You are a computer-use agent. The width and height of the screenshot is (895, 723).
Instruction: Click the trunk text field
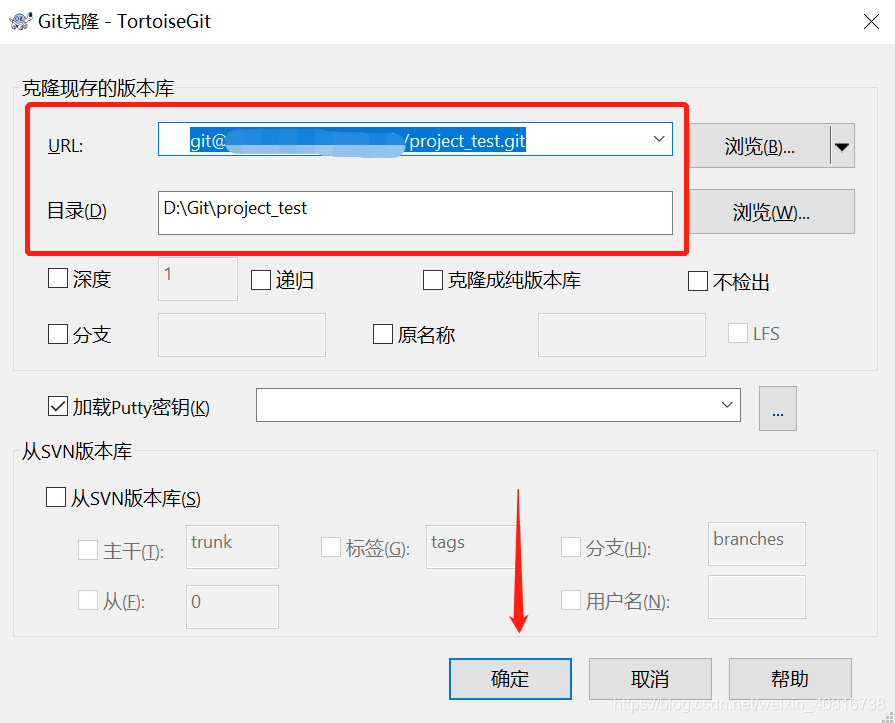click(232, 547)
